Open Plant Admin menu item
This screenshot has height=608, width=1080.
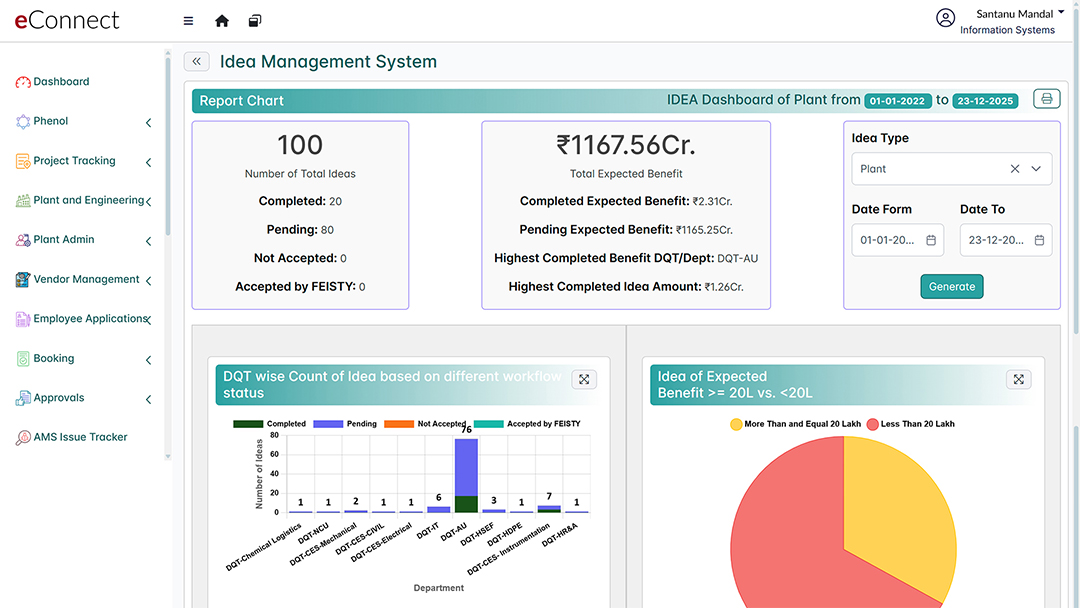64,239
